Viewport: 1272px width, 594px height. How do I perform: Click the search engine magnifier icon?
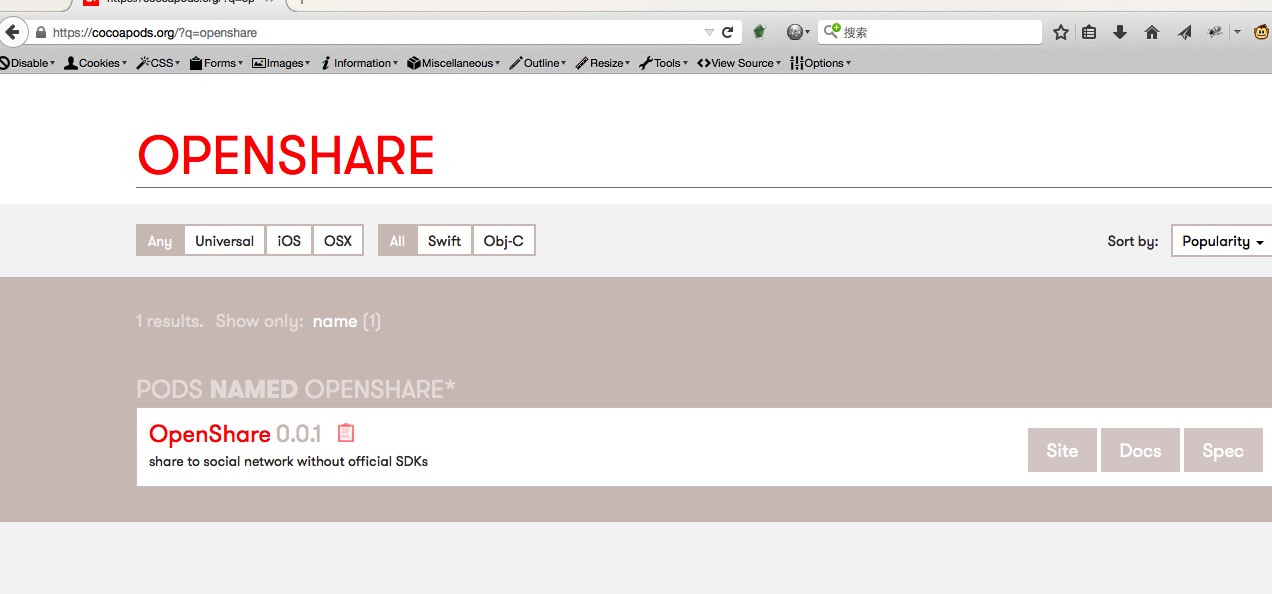tap(831, 32)
